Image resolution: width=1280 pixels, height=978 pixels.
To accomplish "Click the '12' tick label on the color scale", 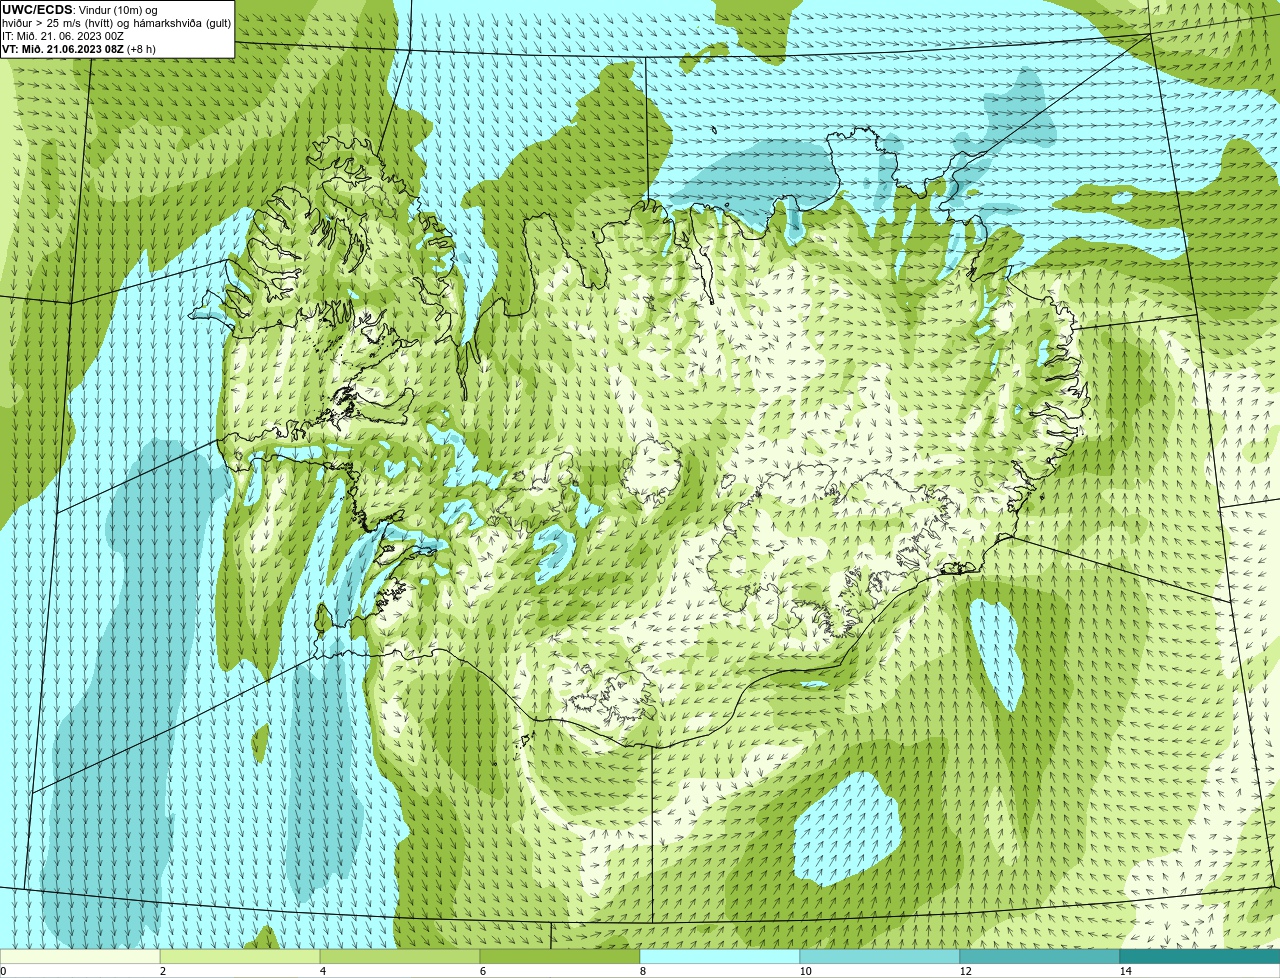I will pyautogui.click(x=965, y=971).
